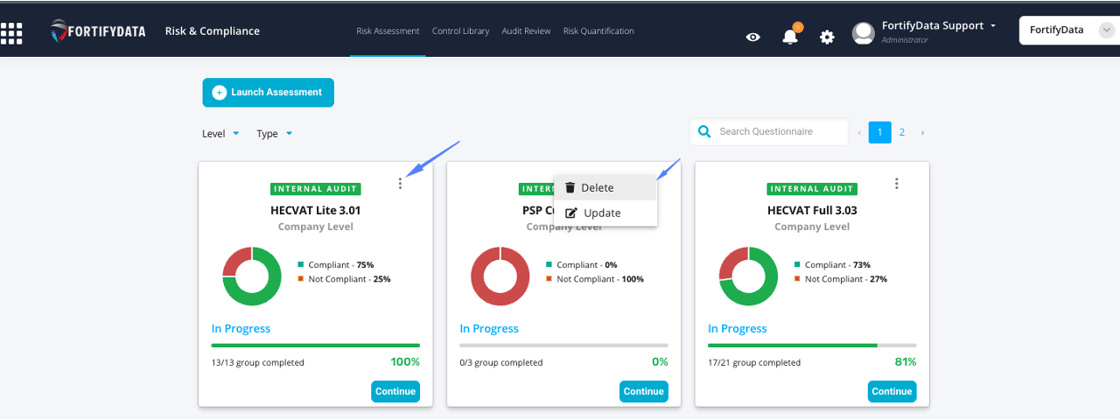The width and height of the screenshot is (1120, 420).
Task: Open the settings gear icon
Action: tap(827, 37)
